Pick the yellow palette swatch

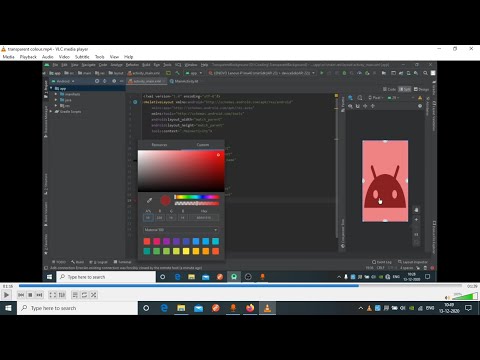click(186, 251)
